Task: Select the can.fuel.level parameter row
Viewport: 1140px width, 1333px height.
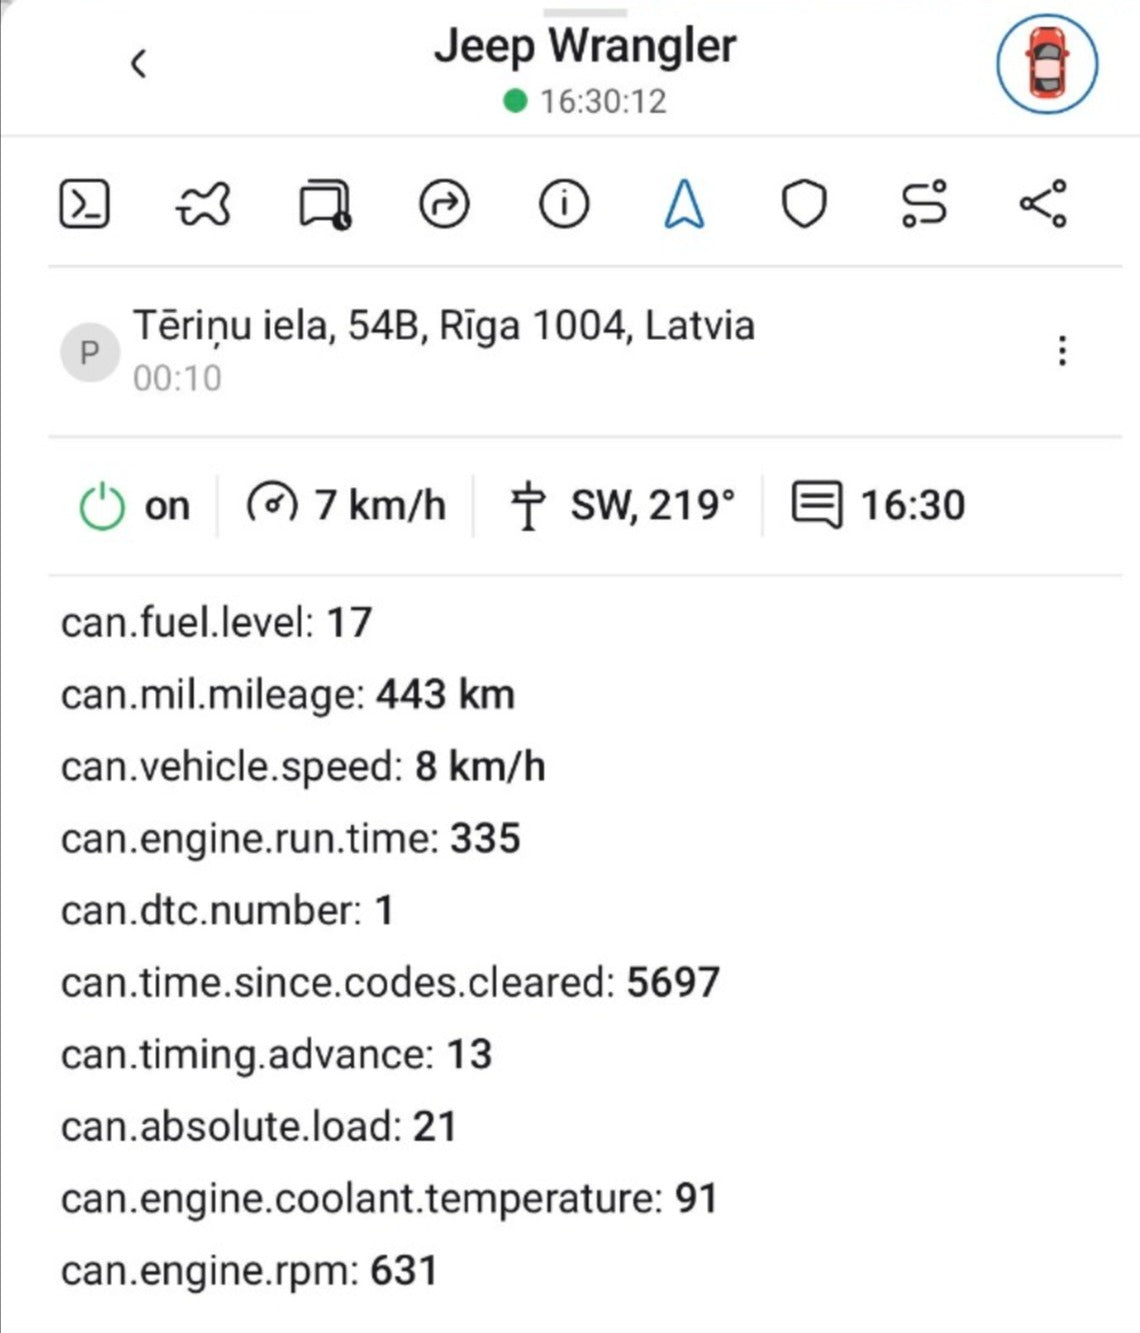Action: tap(216, 623)
